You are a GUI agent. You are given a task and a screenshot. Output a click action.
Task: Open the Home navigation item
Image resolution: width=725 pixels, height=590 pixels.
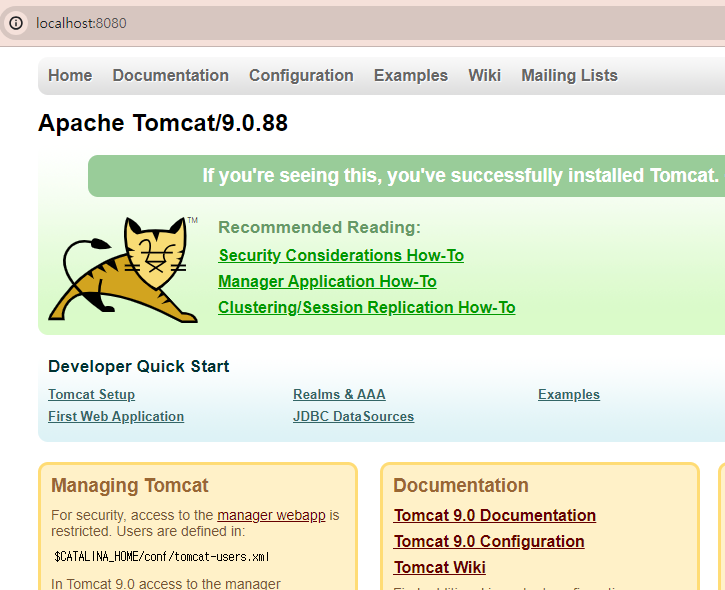coord(70,75)
